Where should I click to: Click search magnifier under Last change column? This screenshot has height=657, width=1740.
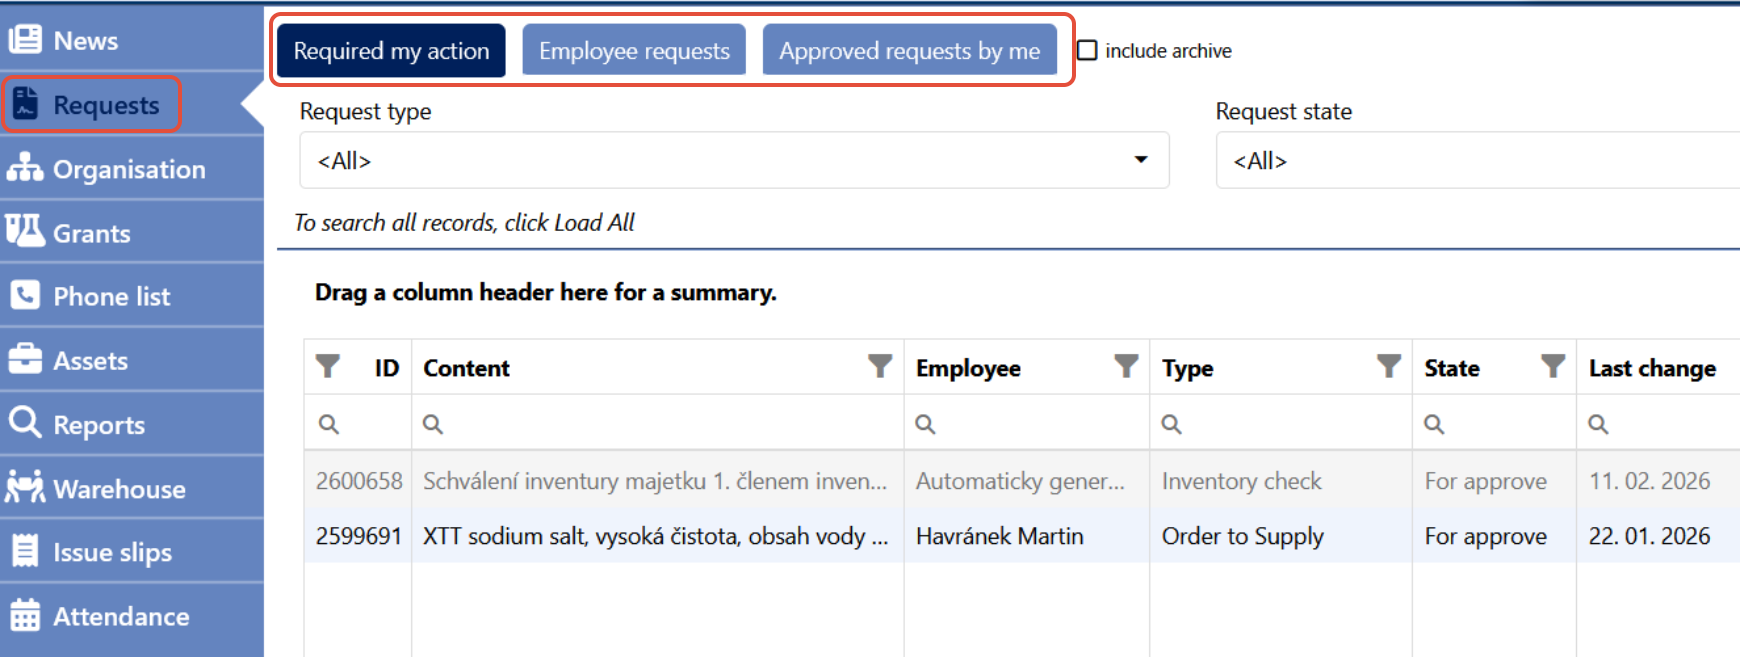1598,424
